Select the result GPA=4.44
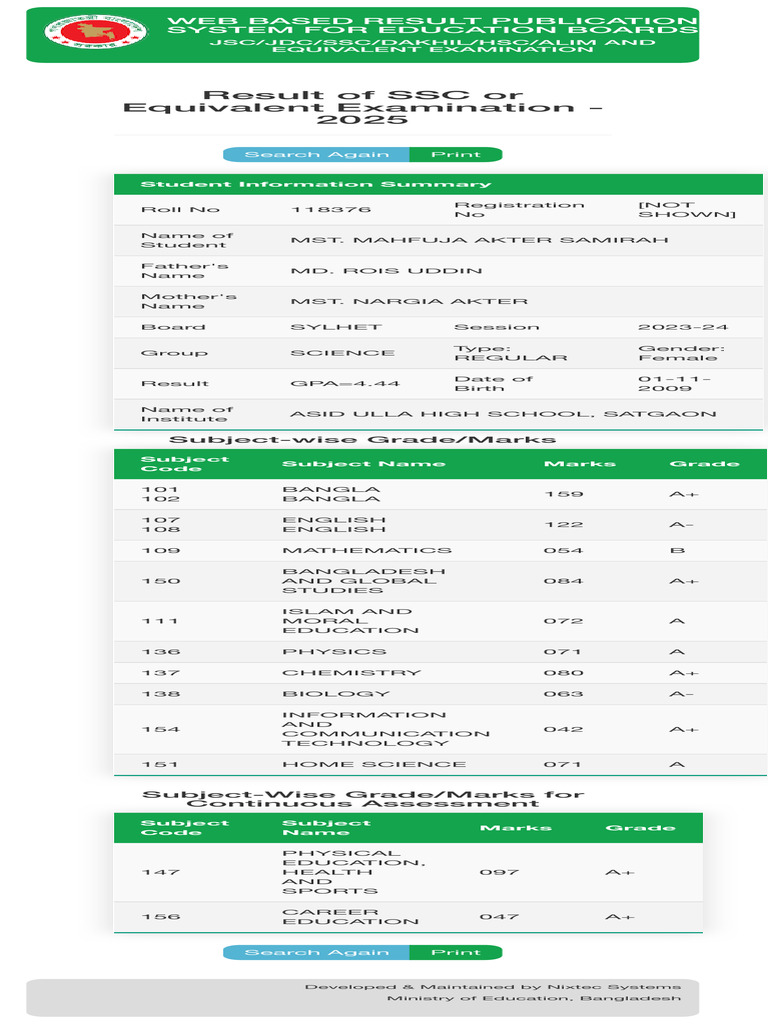This screenshot has height=1024, width=768. pos(345,384)
